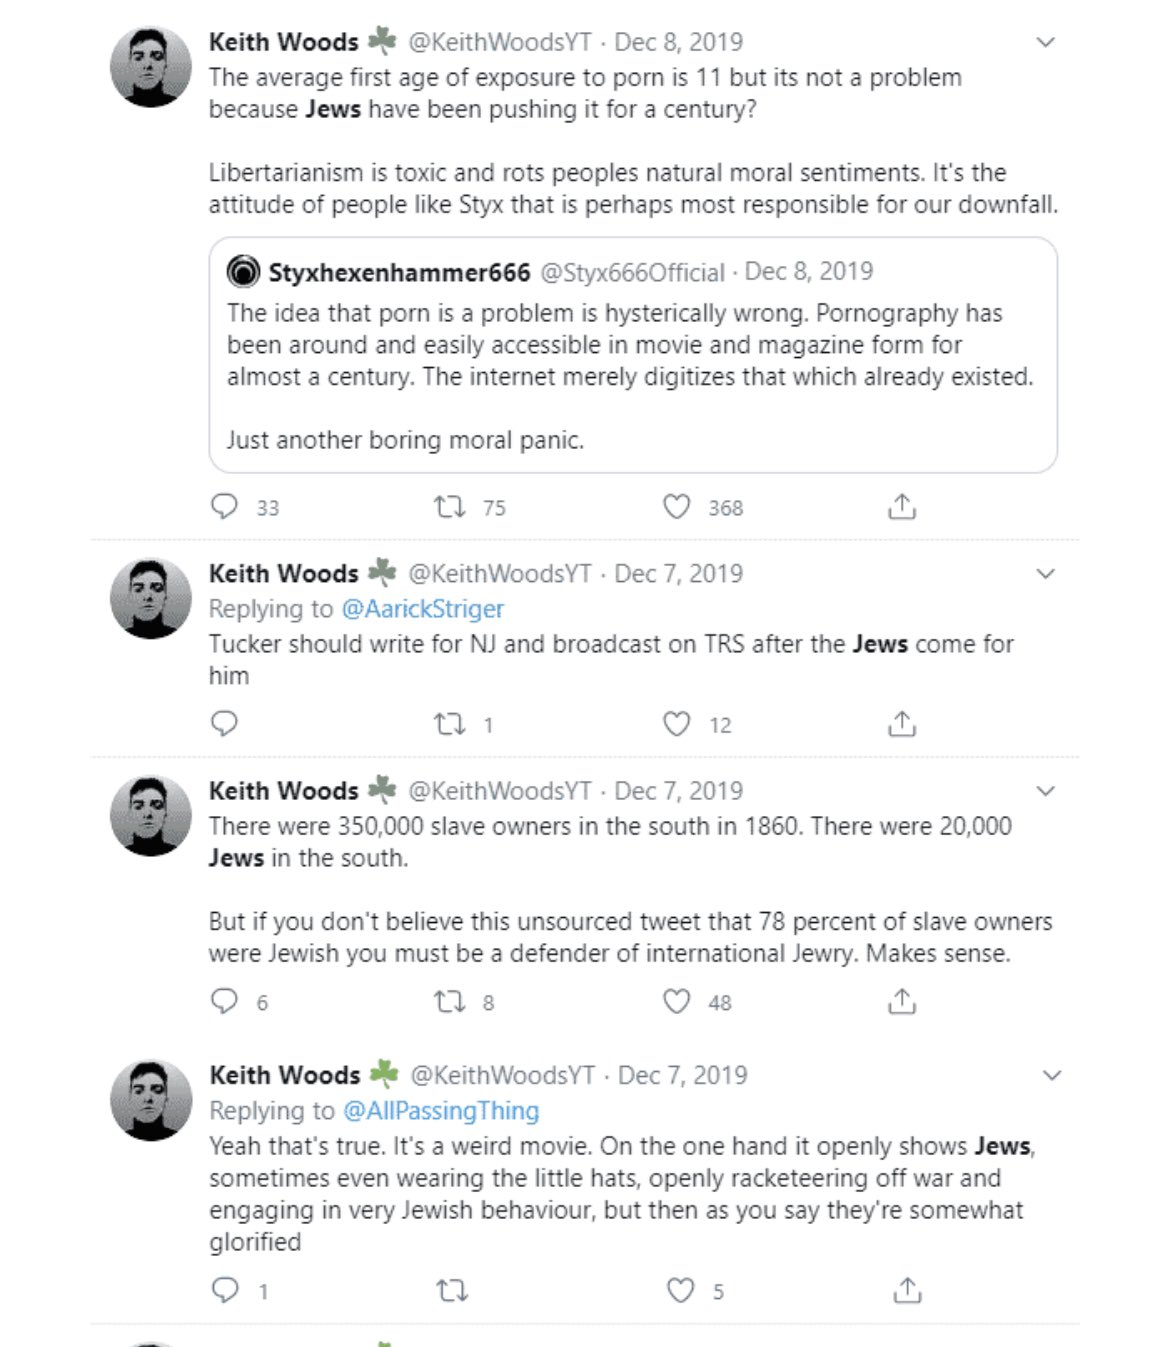1170x1347 pixels.
Task: Reply to the Dec 8 porn tweet
Action: (x=224, y=507)
